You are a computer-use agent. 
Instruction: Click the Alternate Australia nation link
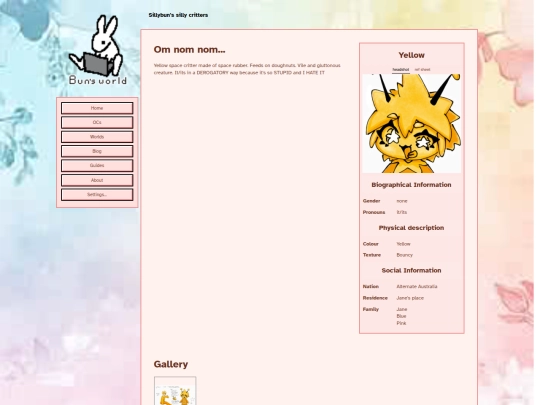point(417,287)
